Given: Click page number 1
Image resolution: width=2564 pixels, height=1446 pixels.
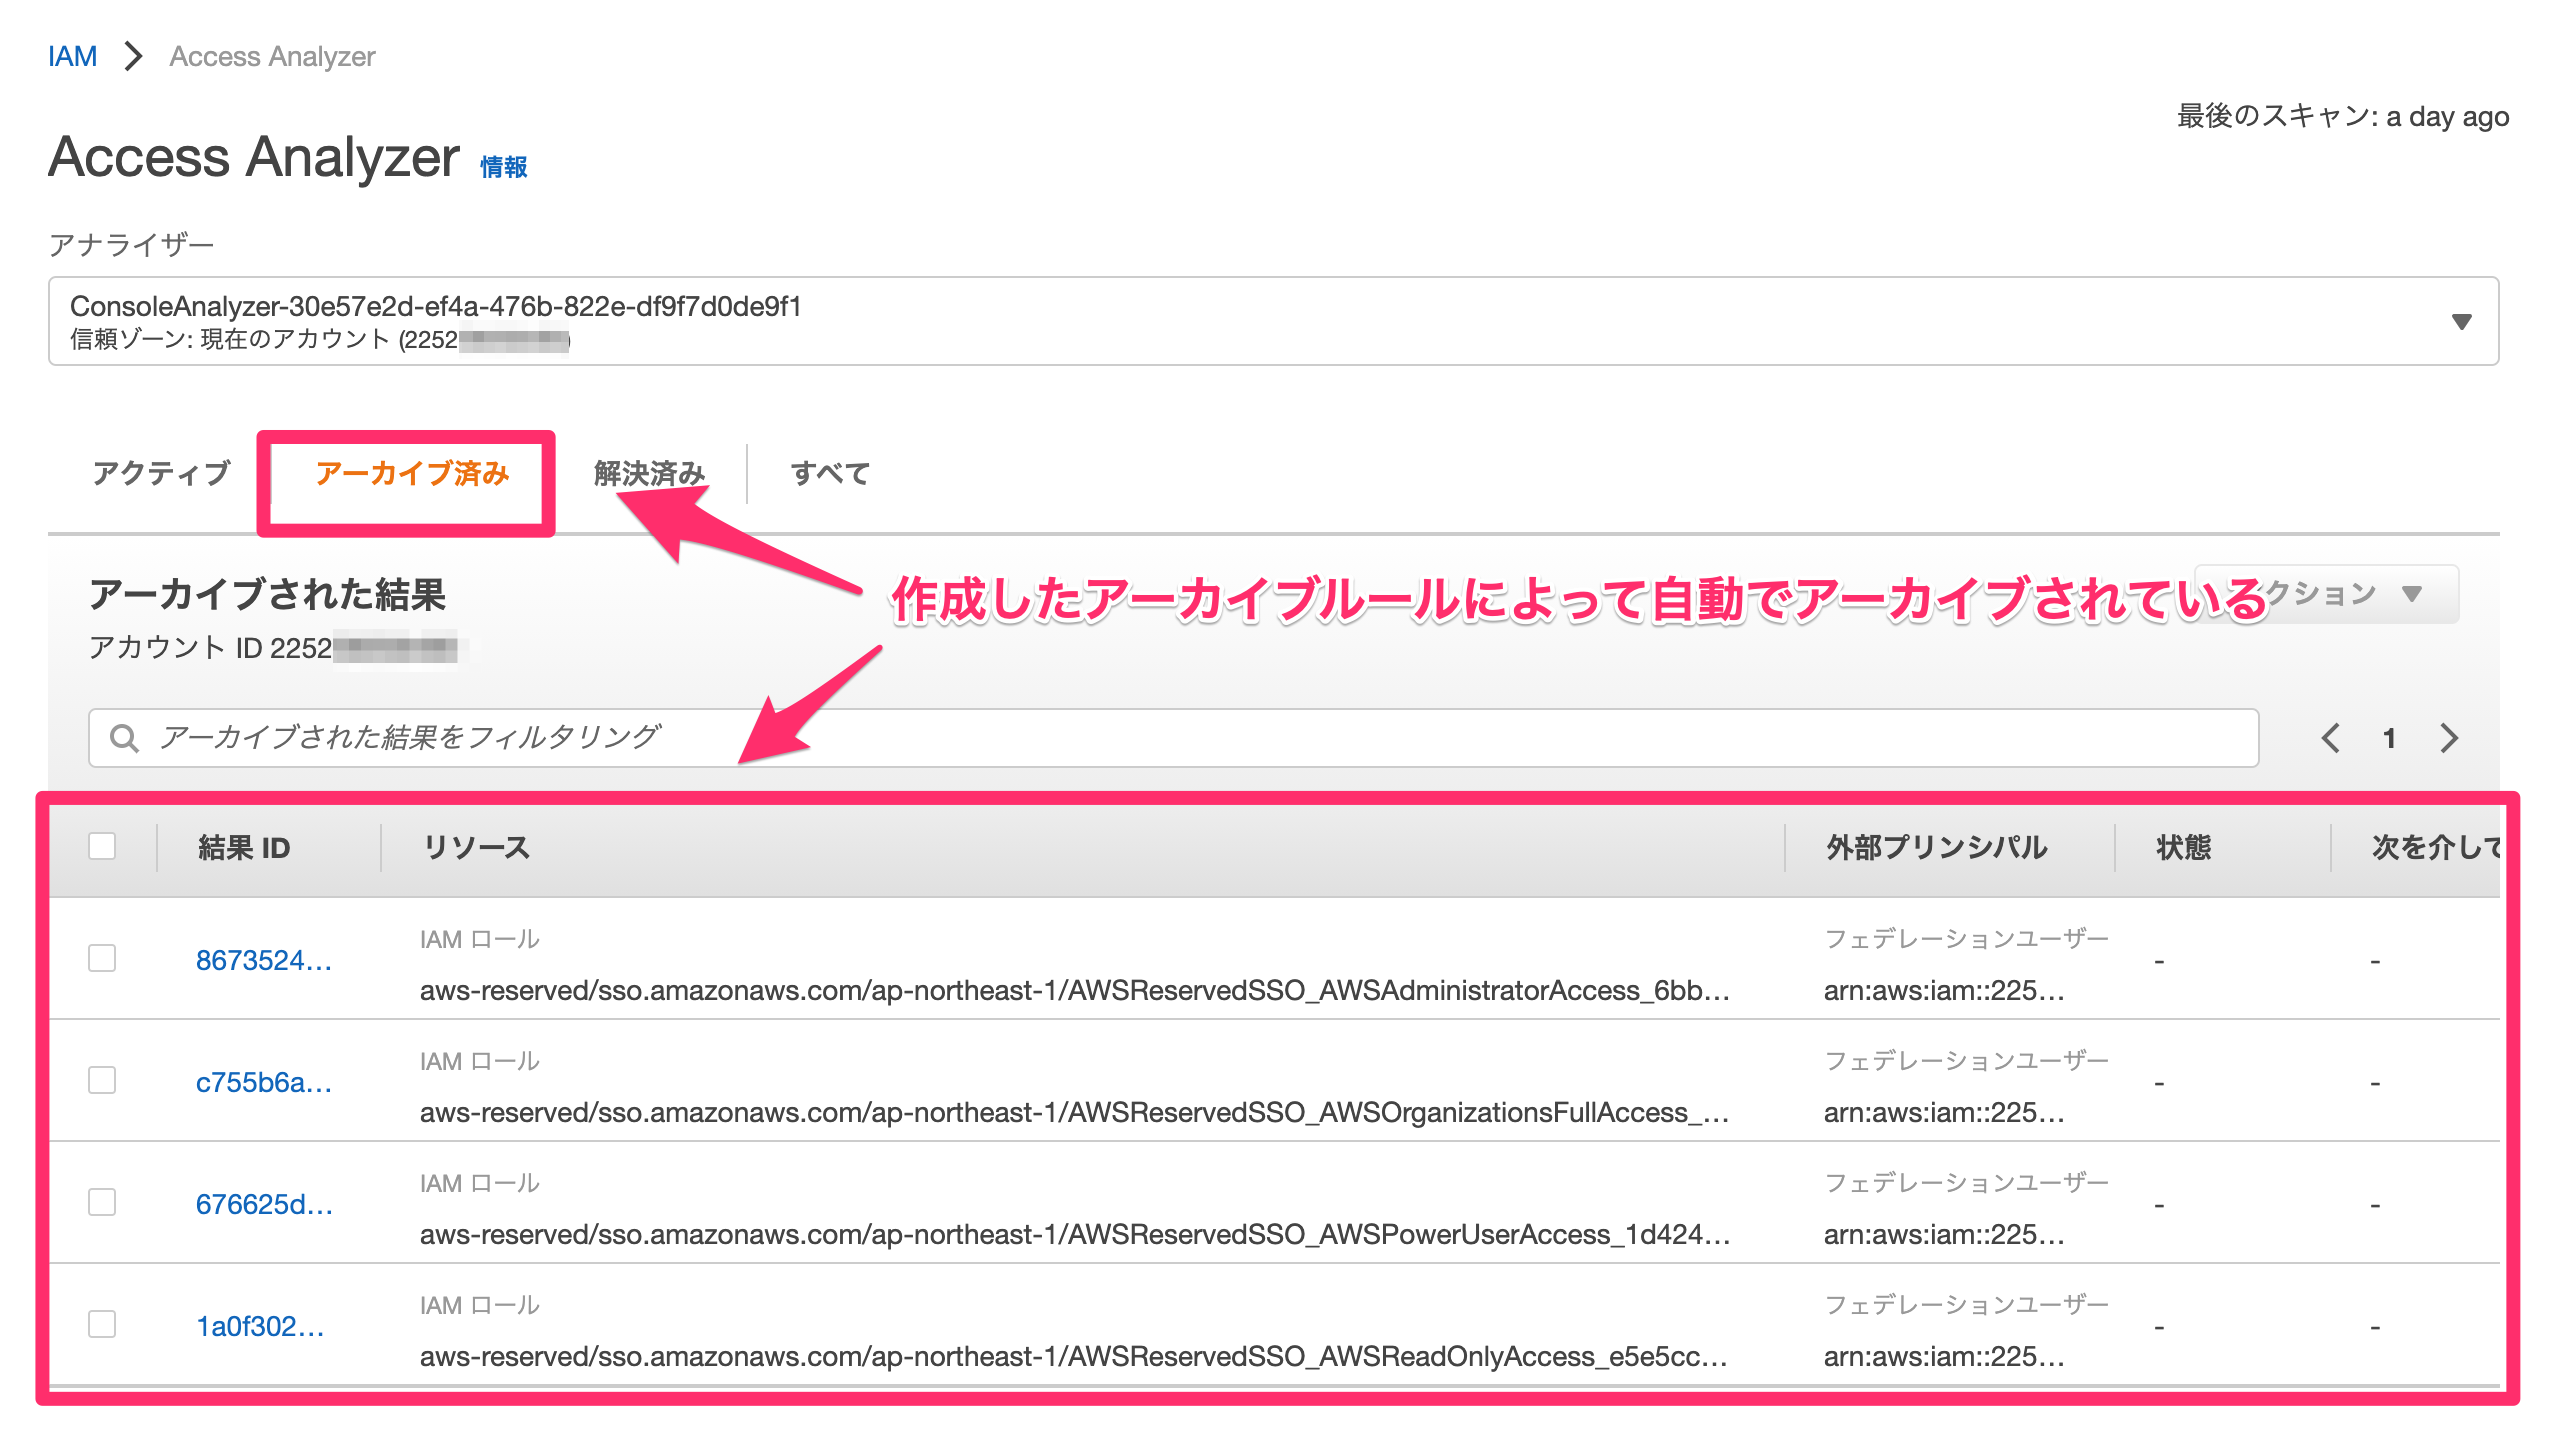Looking at the screenshot, I should (2389, 738).
